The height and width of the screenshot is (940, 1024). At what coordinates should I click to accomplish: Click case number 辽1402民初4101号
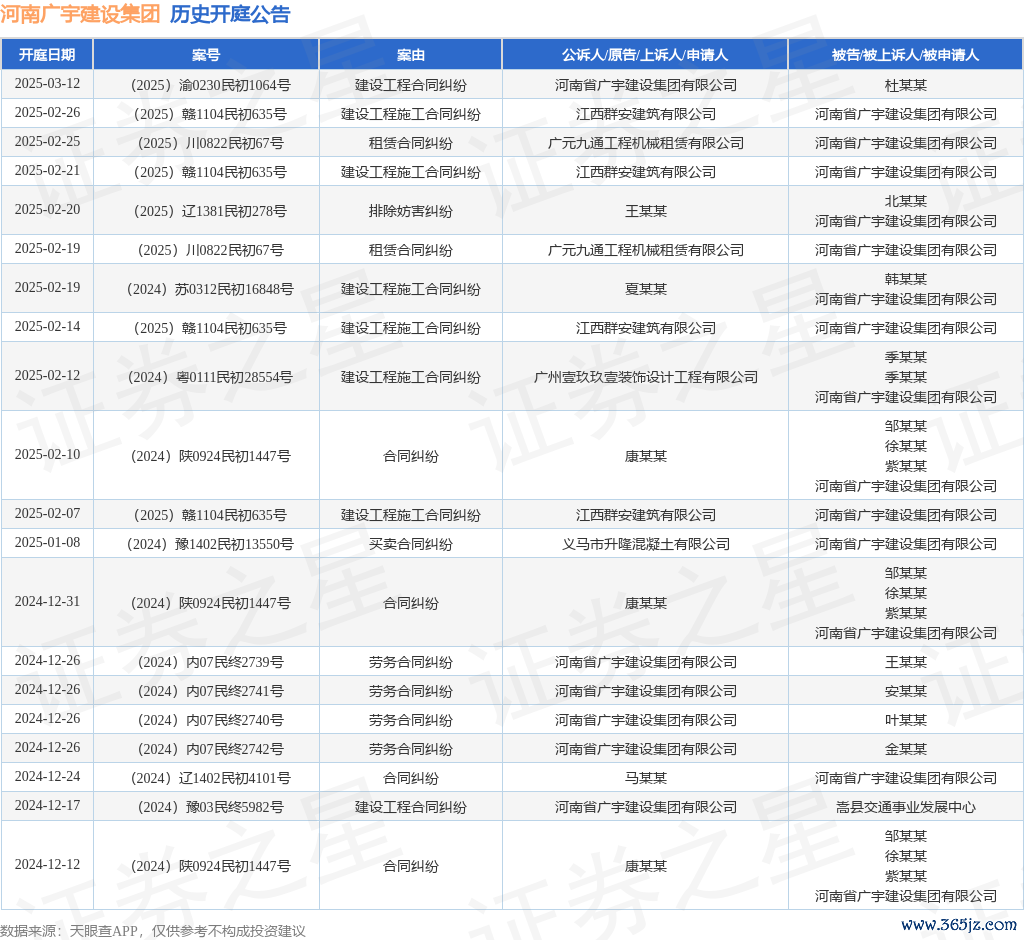(x=210, y=777)
